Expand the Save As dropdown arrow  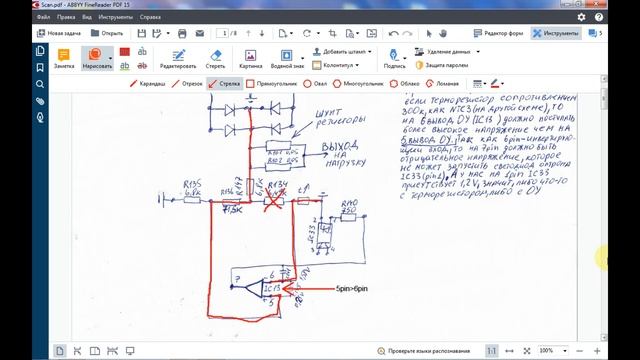pyautogui.click(x=168, y=33)
